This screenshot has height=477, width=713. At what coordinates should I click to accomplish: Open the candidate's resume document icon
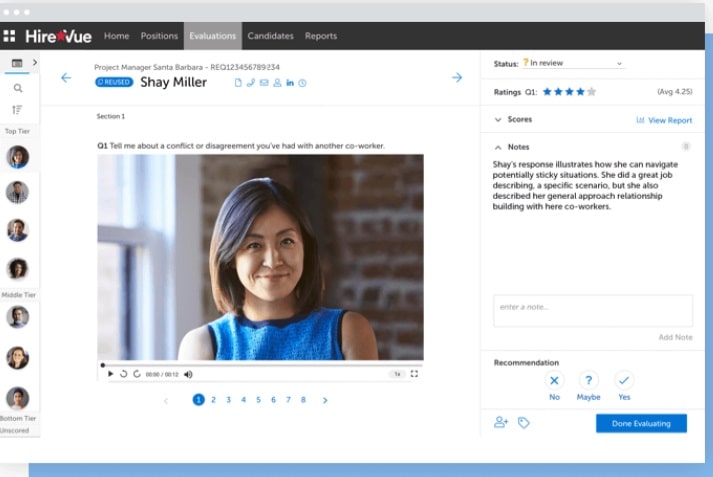[x=238, y=83]
